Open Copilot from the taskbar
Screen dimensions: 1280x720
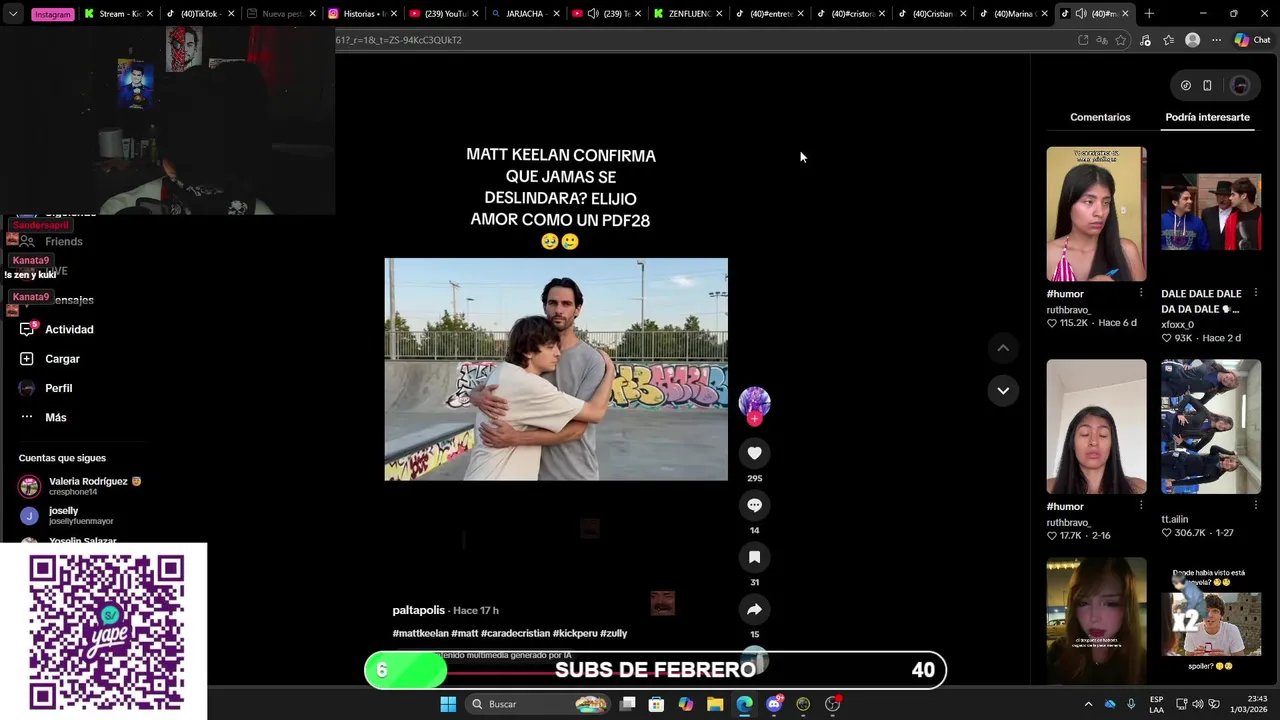pyautogui.click(x=685, y=704)
